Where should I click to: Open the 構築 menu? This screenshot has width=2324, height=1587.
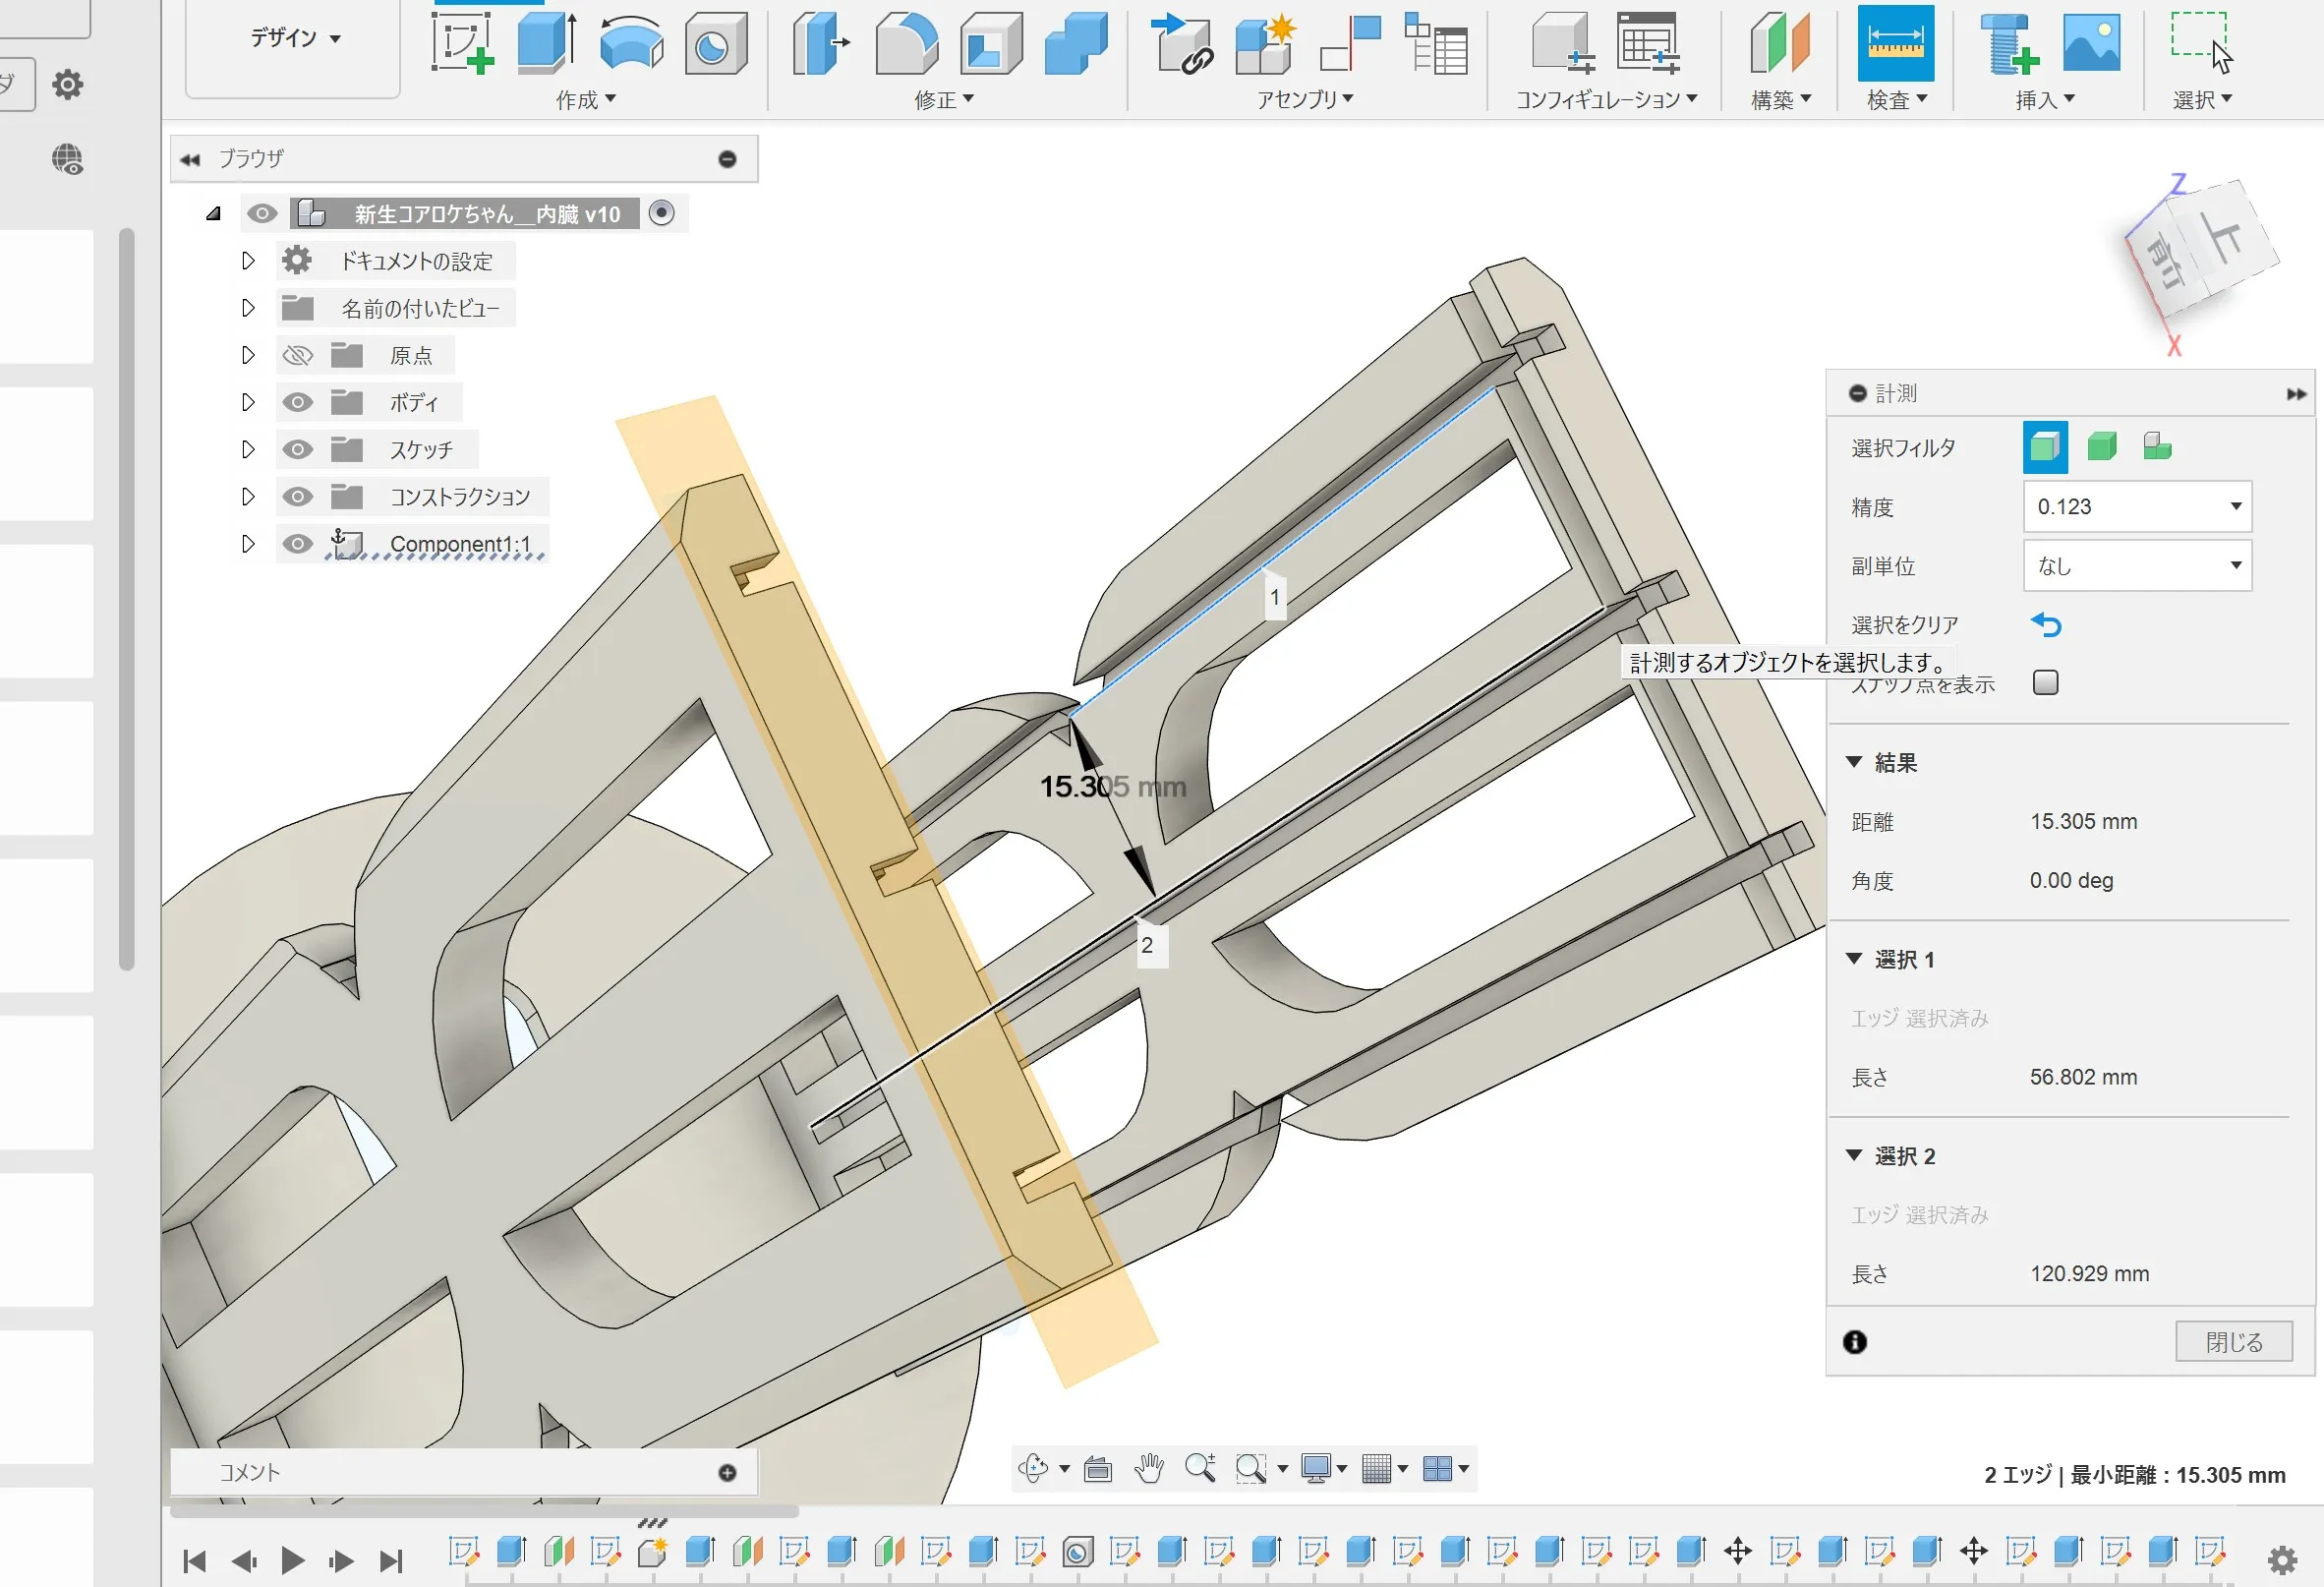pos(1780,99)
